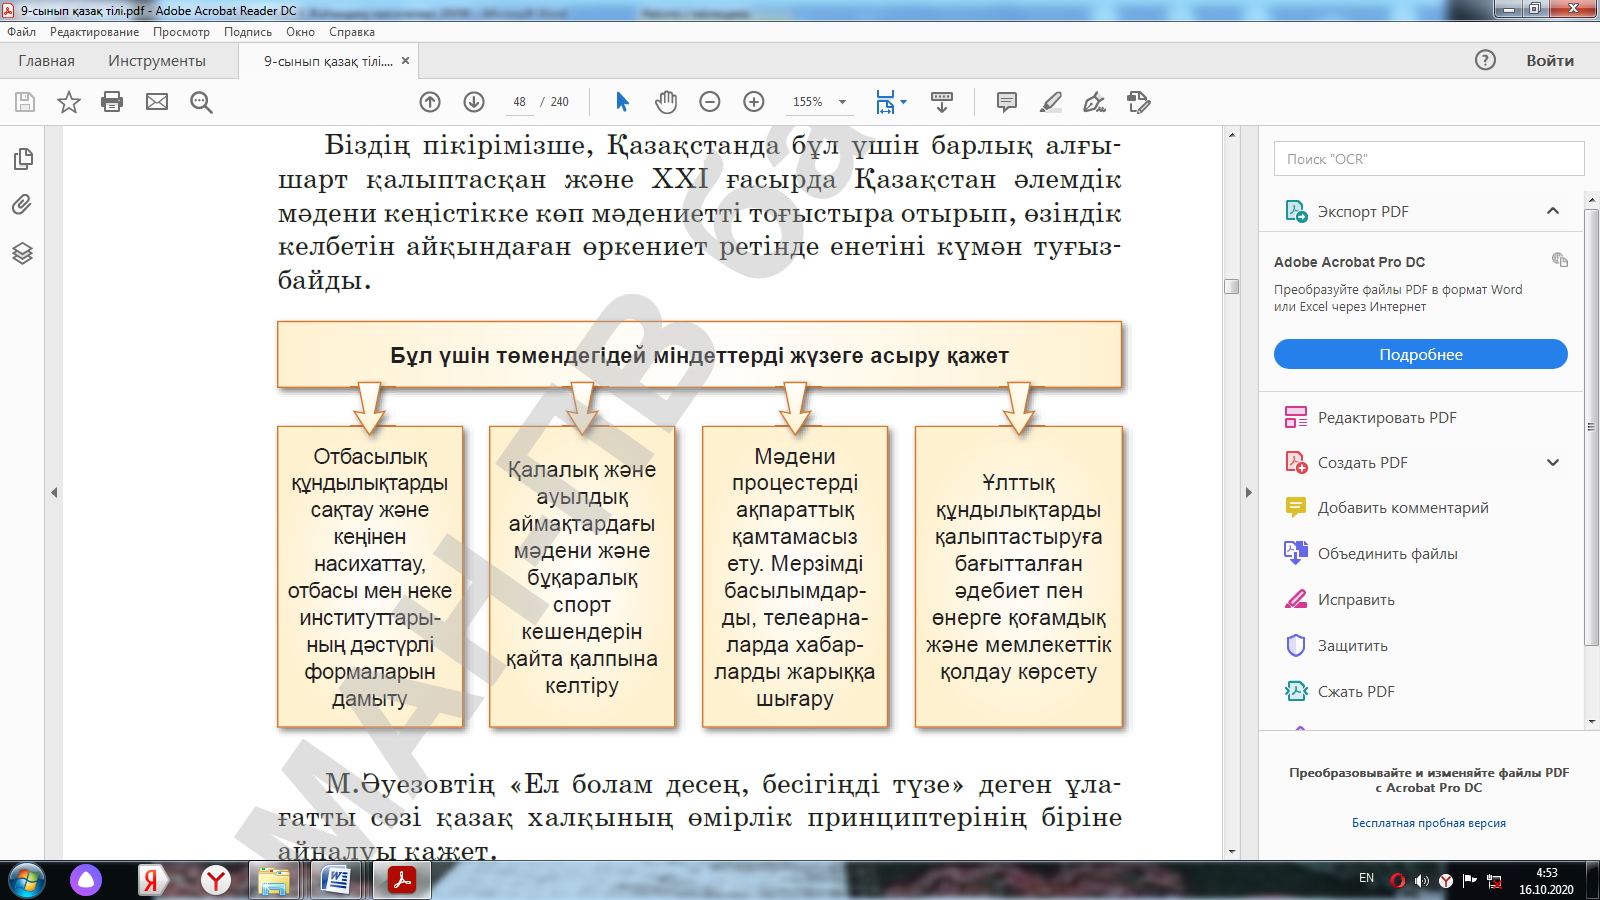1600x900 pixels.
Task: Add bookmark with the star icon
Action: (x=68, y=102)
